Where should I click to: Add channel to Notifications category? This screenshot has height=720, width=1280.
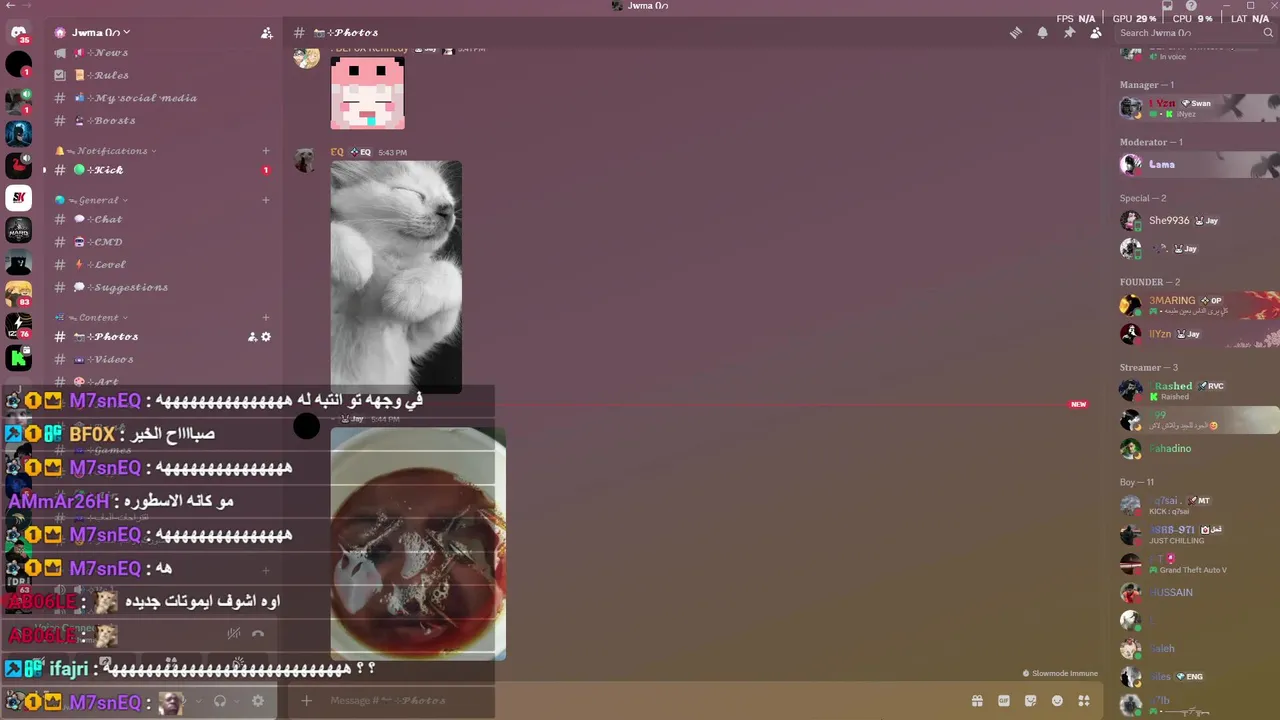point(266,151)
